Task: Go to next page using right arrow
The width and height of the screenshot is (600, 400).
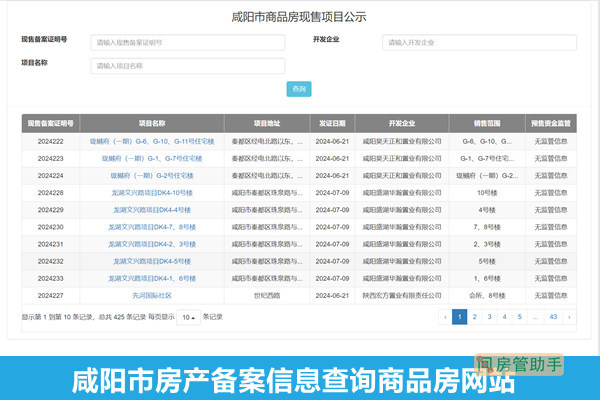Action: [x=569, y=317]
